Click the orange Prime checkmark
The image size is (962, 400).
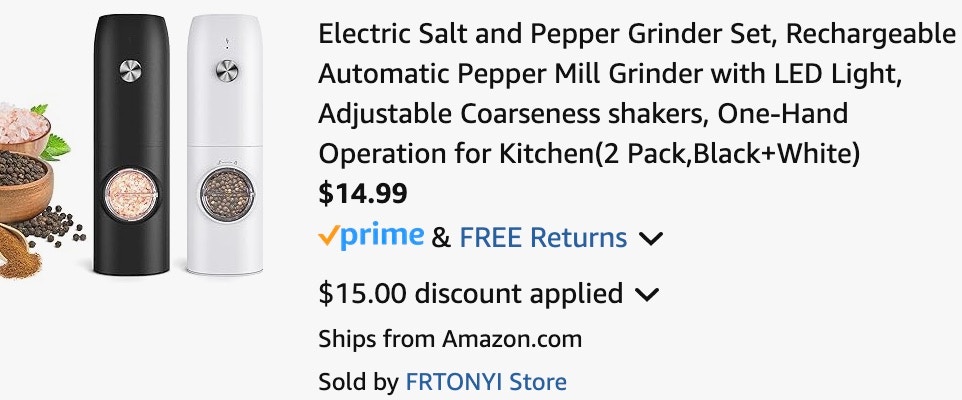point(328,237)
